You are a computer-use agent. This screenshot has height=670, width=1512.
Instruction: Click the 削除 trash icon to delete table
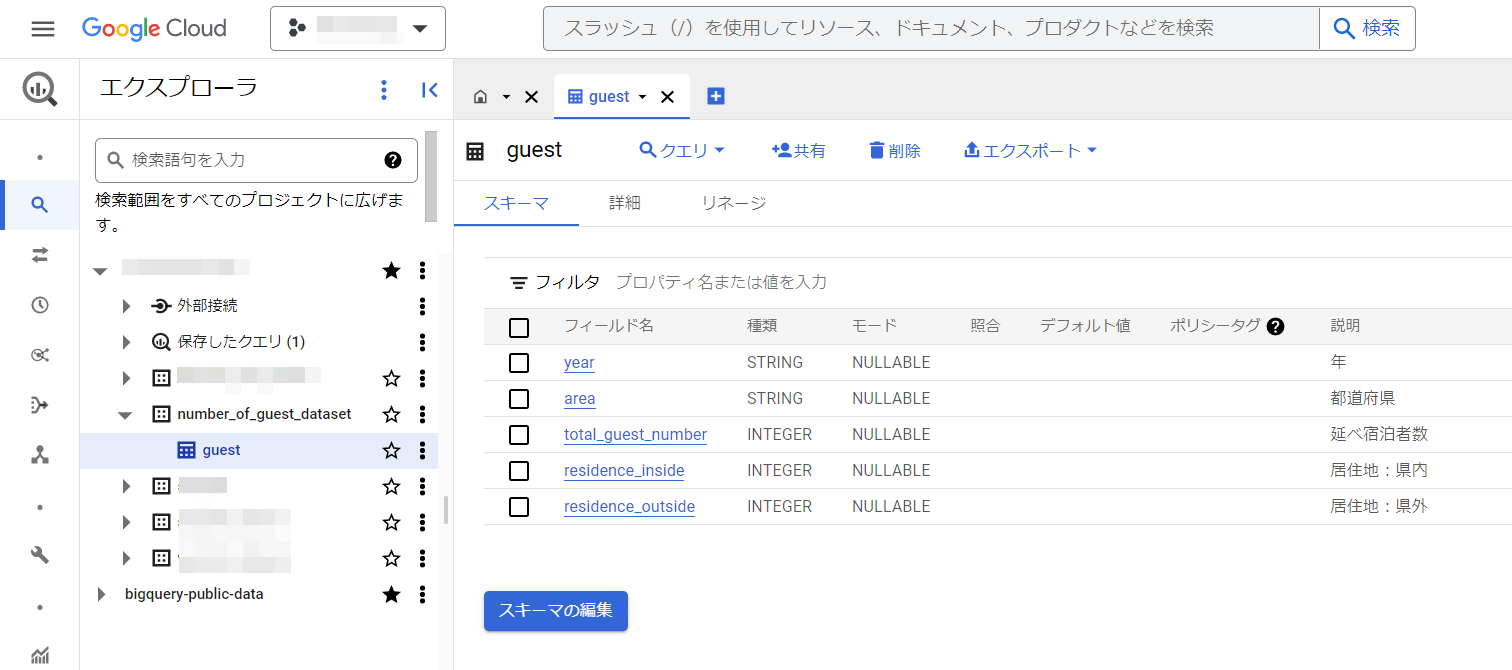tap(893, 150)
